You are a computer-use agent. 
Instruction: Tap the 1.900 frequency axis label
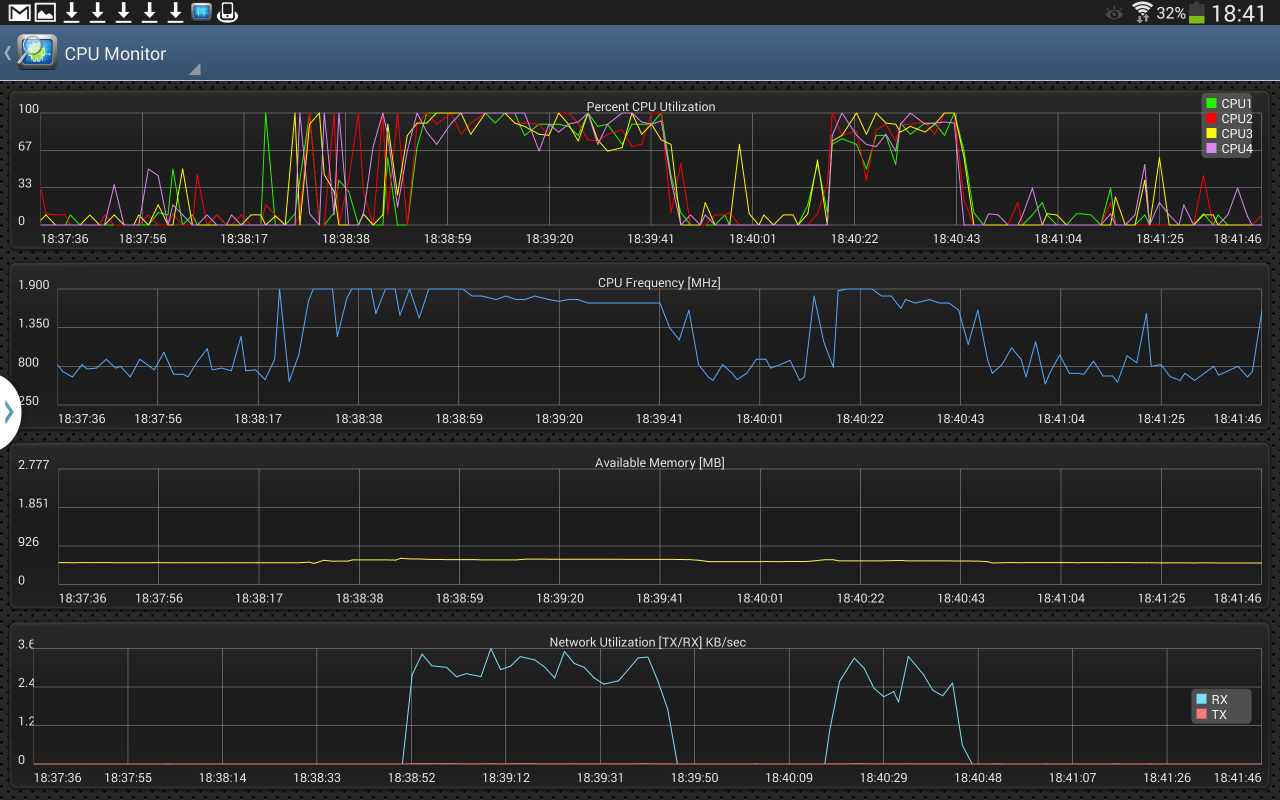point(33,286)
